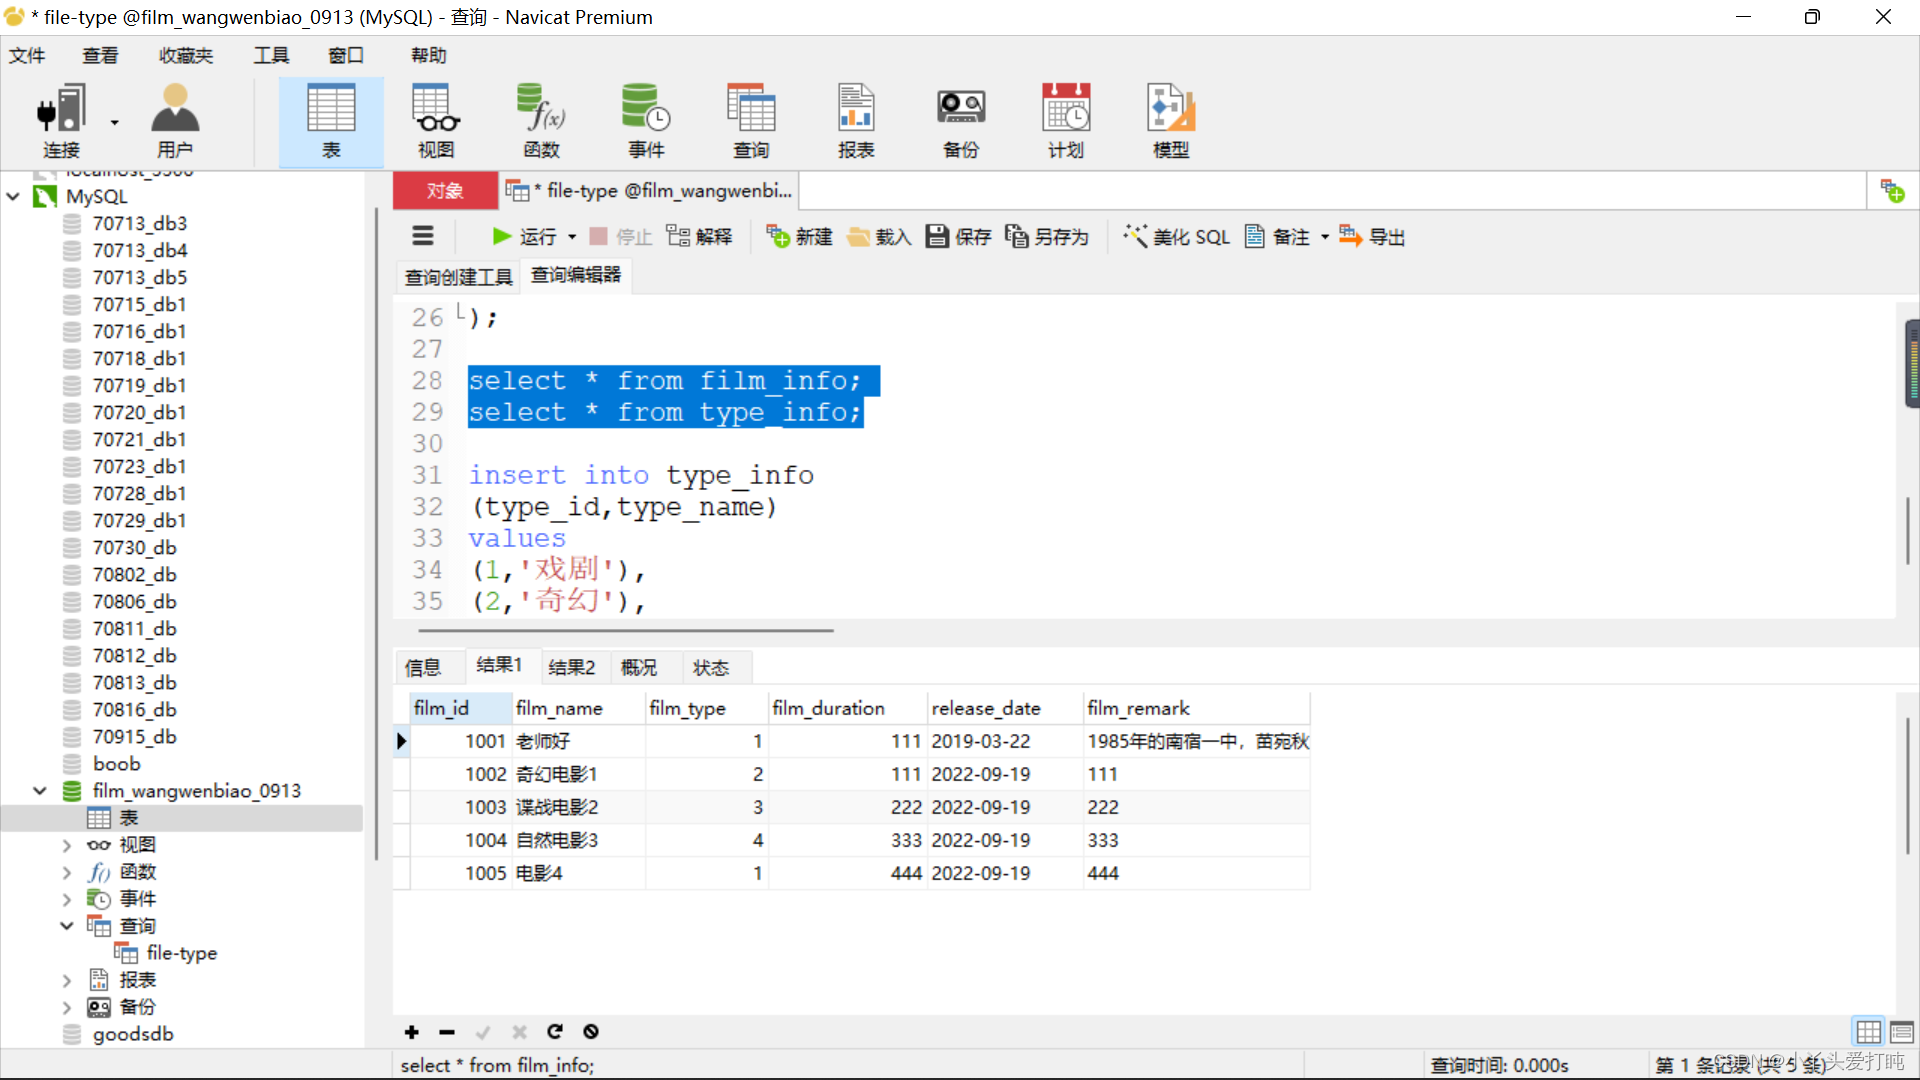Refresh results with the reload icon

click(x=555, y=1031)
